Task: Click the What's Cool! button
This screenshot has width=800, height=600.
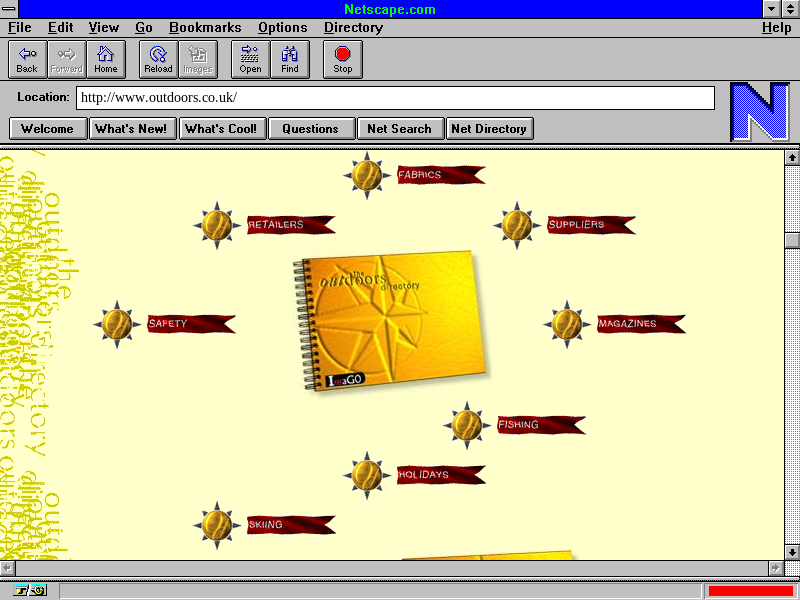Action: coord(221,128)
